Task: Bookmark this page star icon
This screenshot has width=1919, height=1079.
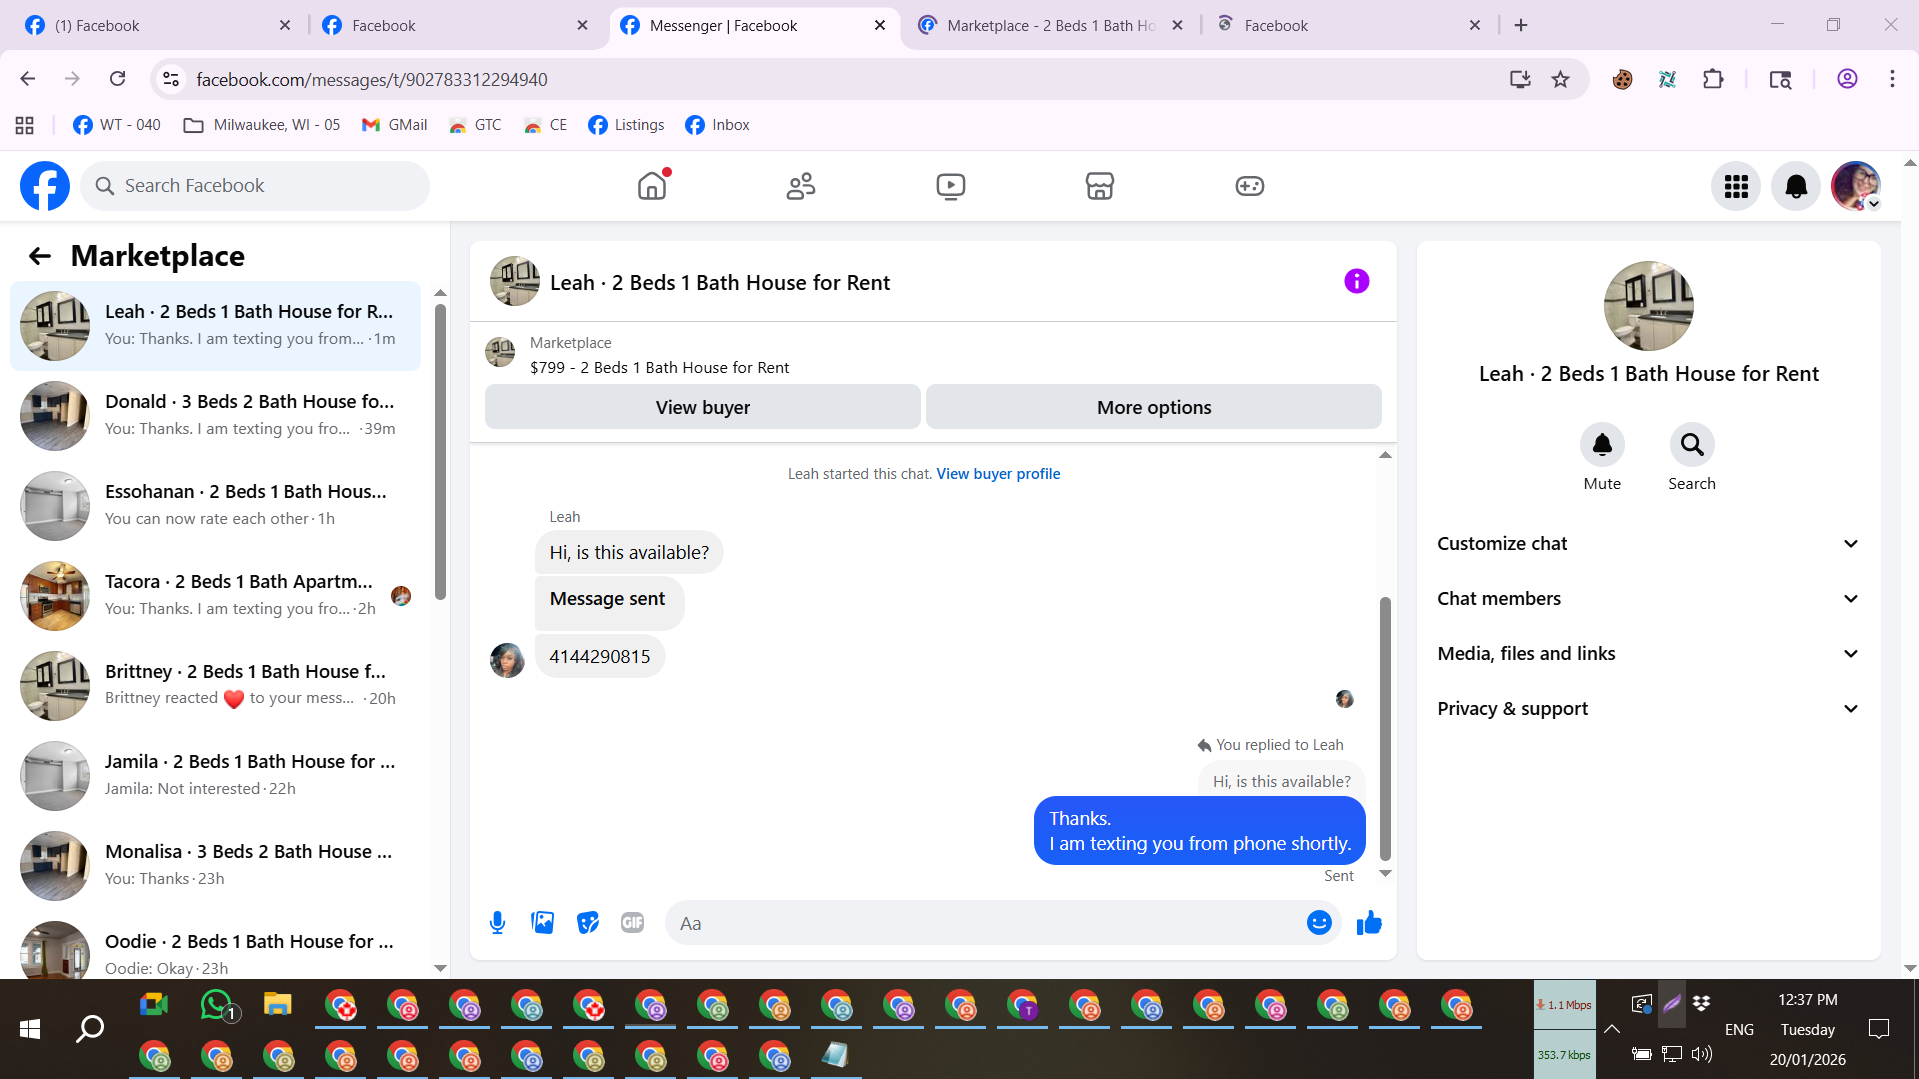Action: click(1560, 79)
